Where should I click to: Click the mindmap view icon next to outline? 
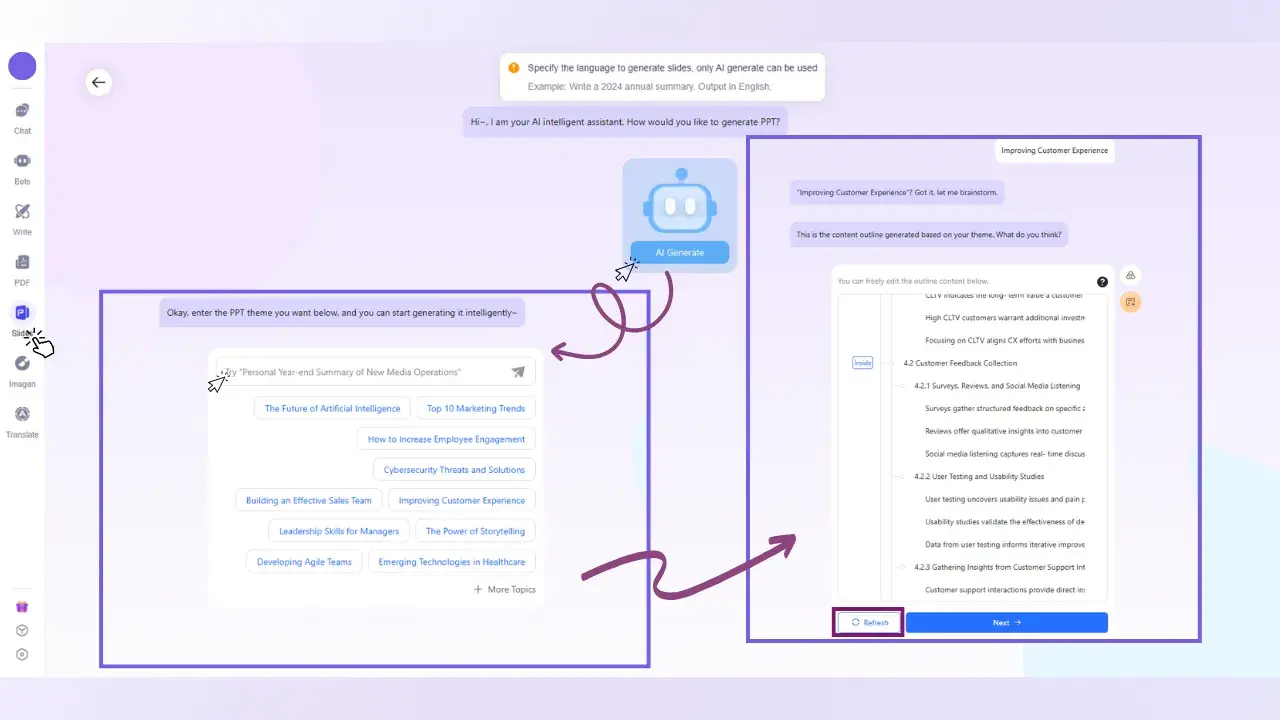pyautogui.click(x=1130, y=275)
